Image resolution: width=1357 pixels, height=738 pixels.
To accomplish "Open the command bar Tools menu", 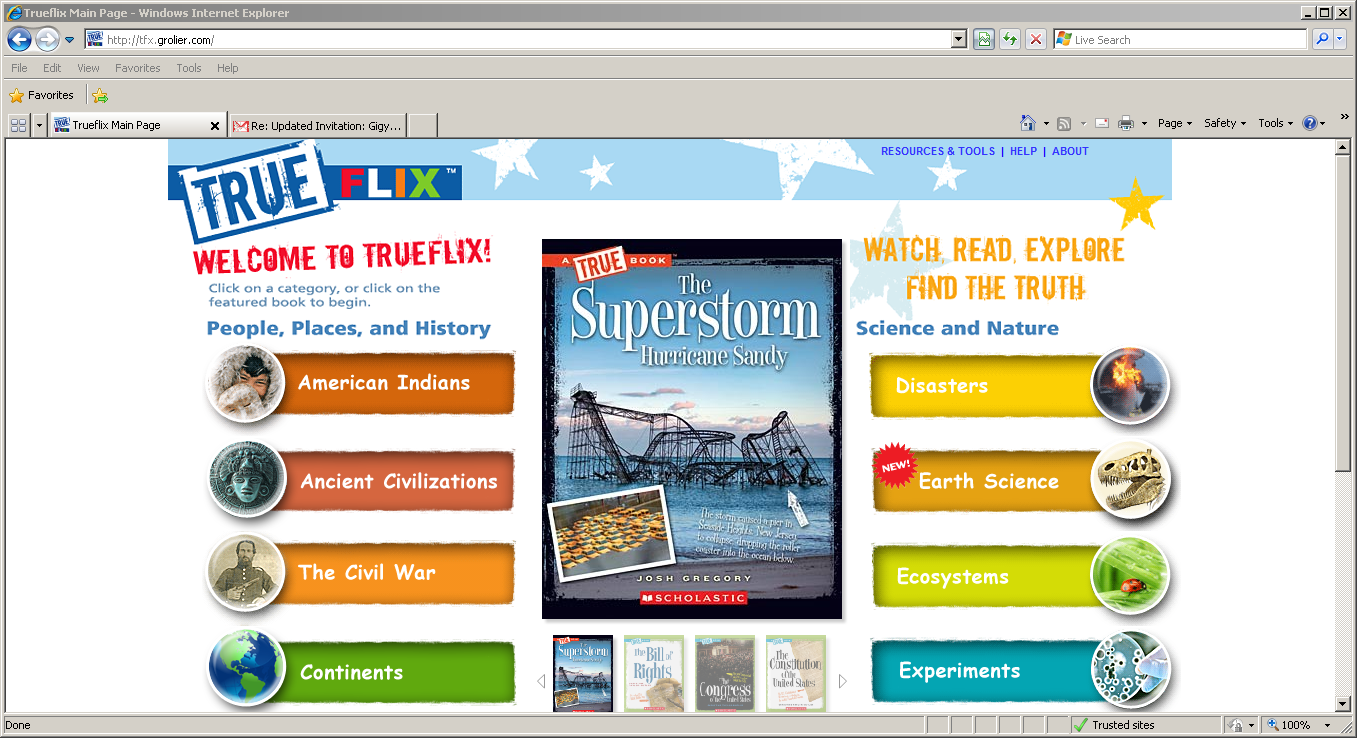I will pos(1276,123).
